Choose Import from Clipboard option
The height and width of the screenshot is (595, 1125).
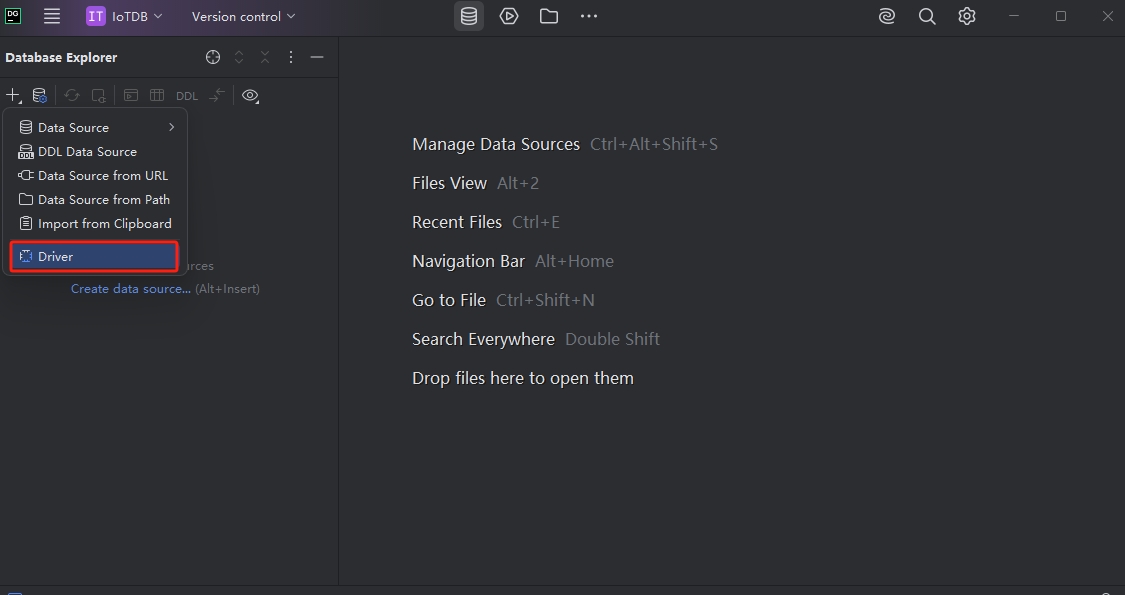click(x=104, y=224)
